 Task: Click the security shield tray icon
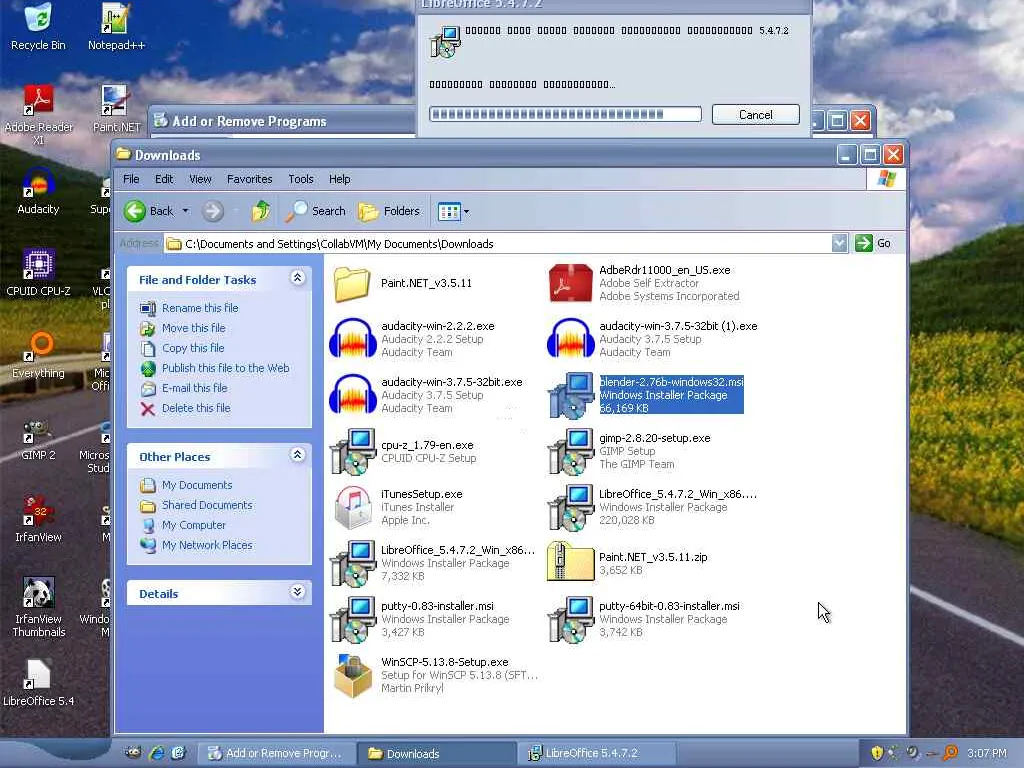(x=877, y=753)
